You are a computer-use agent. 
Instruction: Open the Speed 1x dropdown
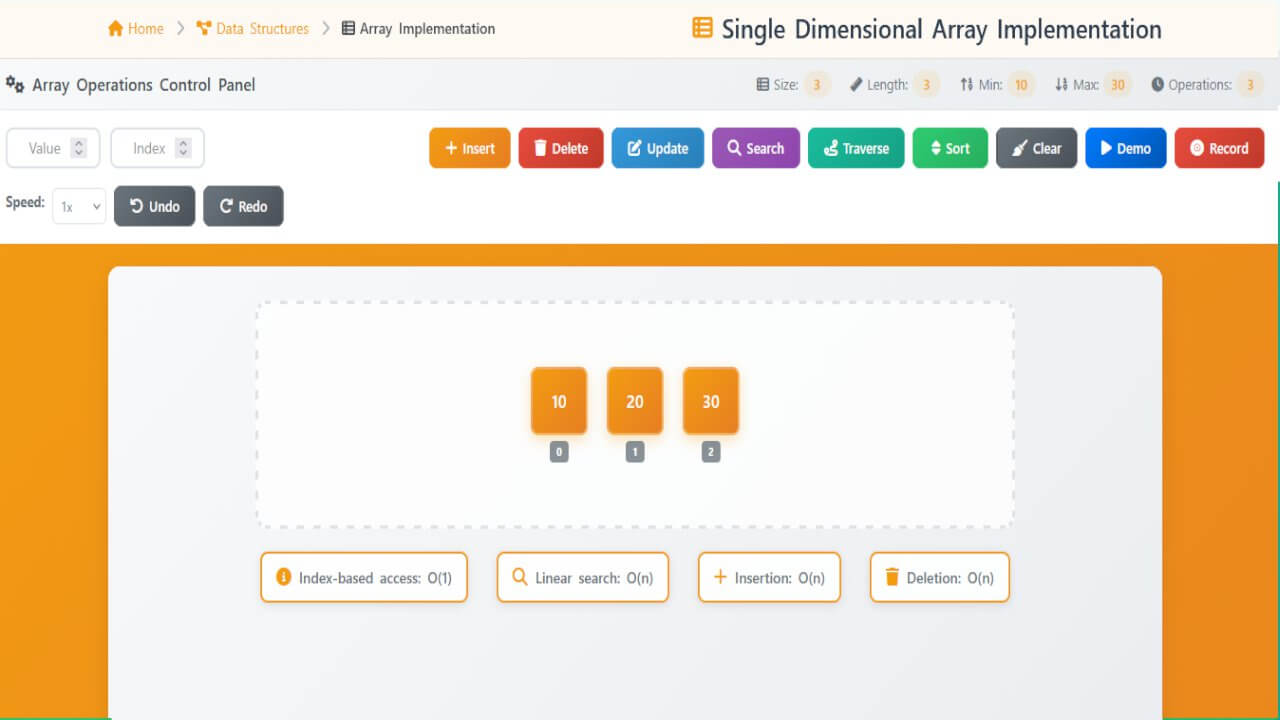tap(79, 206)
